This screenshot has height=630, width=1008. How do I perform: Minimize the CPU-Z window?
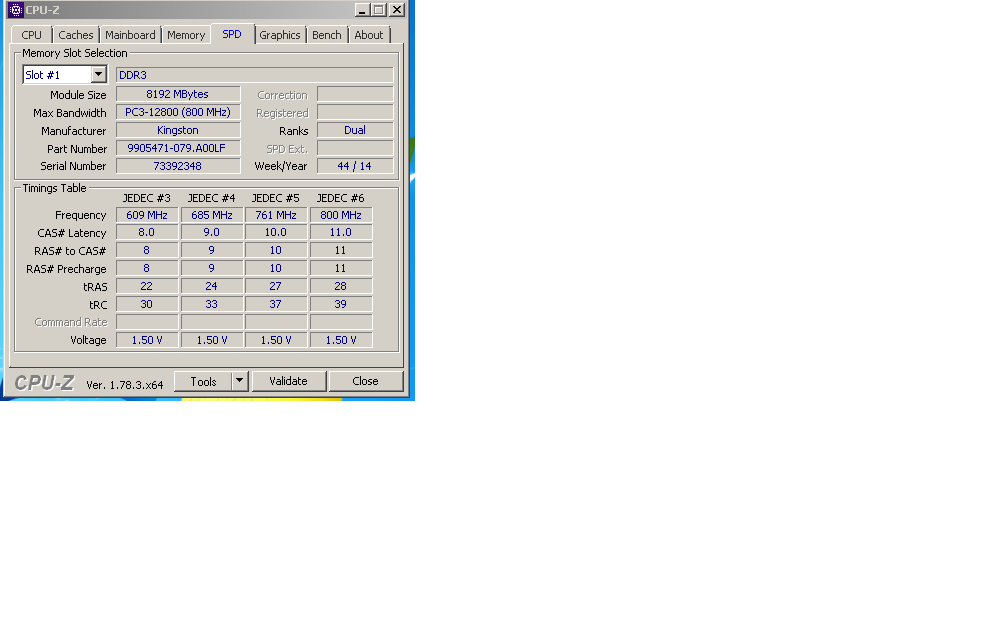[x=362, y=10]
